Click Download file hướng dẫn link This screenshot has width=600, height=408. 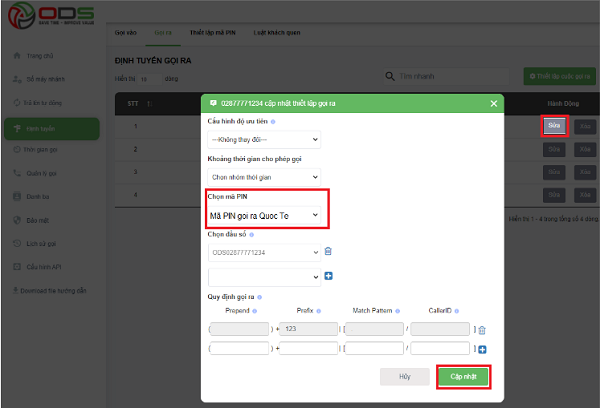(x=53, y=291)
